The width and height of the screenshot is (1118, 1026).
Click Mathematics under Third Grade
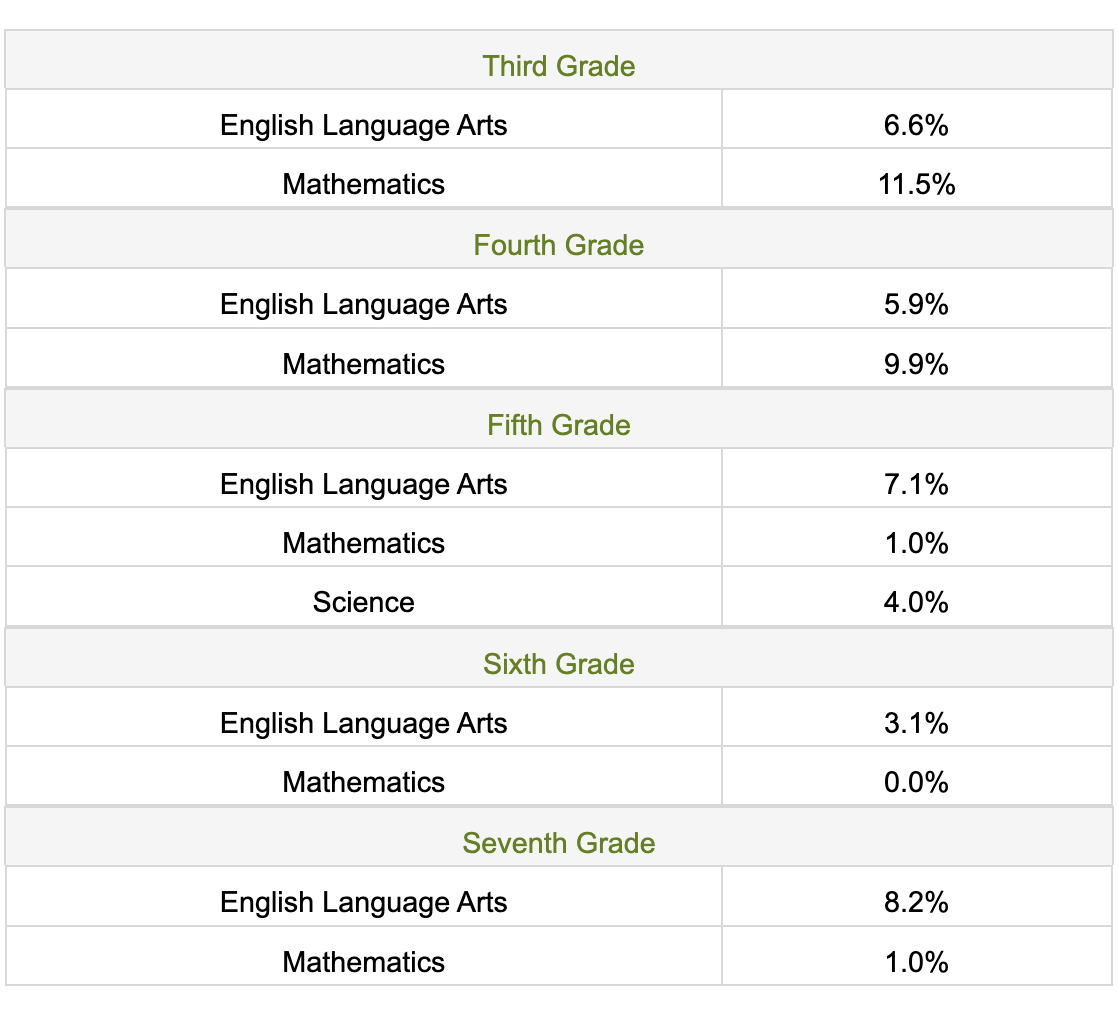(363, 184)
